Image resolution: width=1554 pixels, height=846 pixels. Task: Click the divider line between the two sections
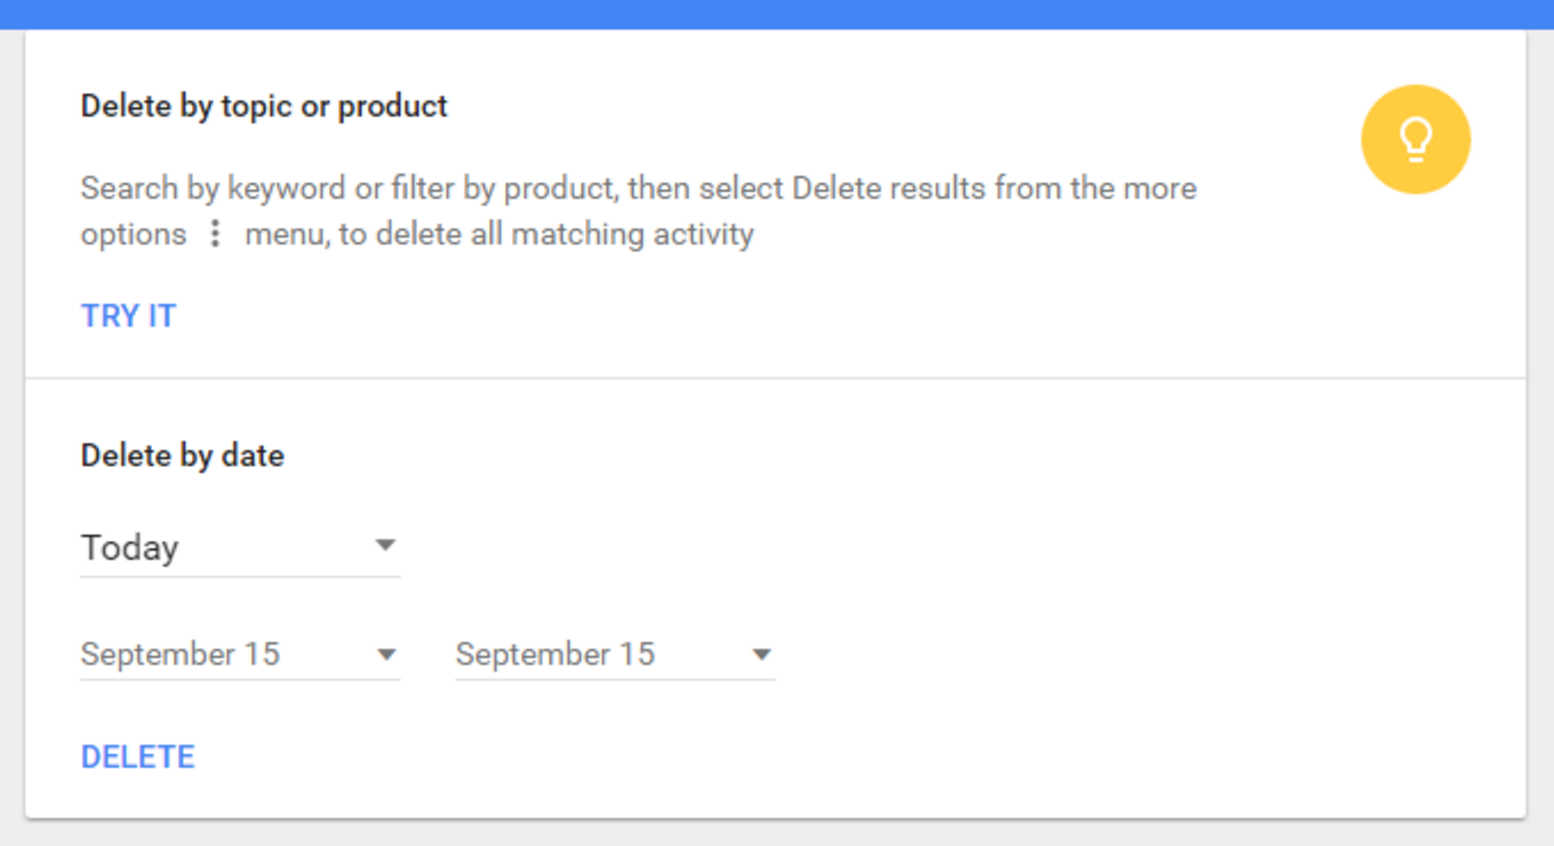tap(777, 378)
